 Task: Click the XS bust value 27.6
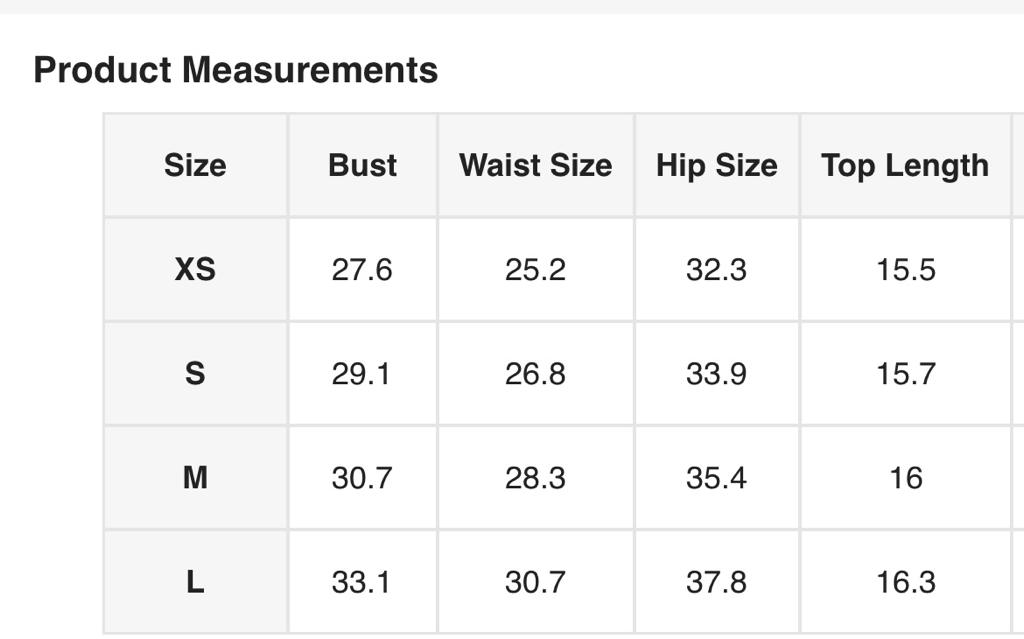click(362, 269)
